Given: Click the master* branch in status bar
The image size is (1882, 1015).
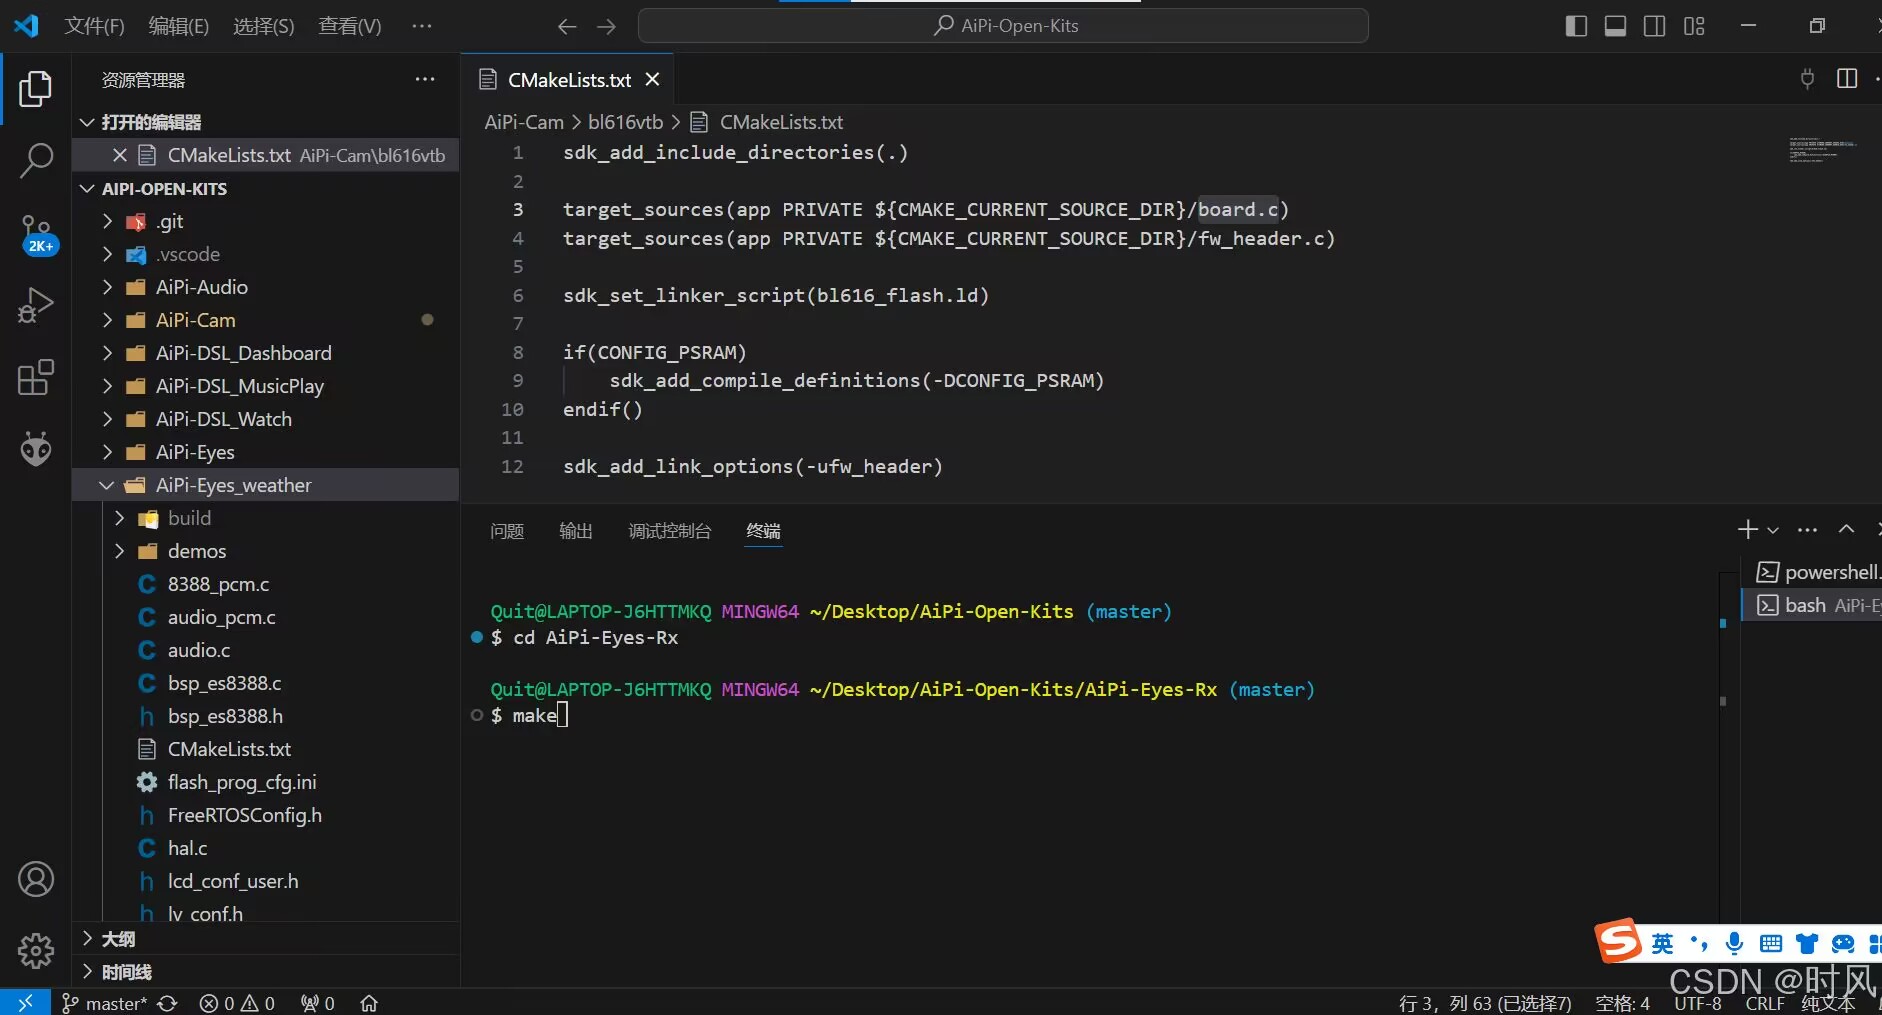Looking at the screenshot, I should 104,1003.
